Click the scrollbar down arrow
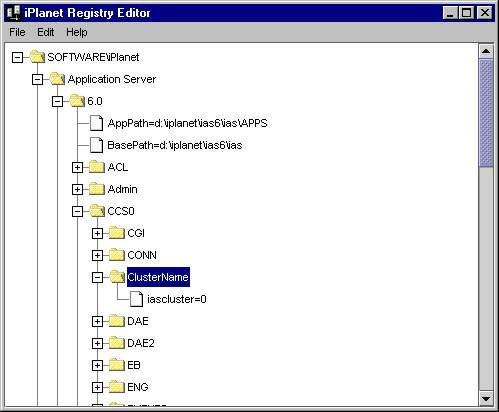The image size is (499, 412). coord(486,398)
